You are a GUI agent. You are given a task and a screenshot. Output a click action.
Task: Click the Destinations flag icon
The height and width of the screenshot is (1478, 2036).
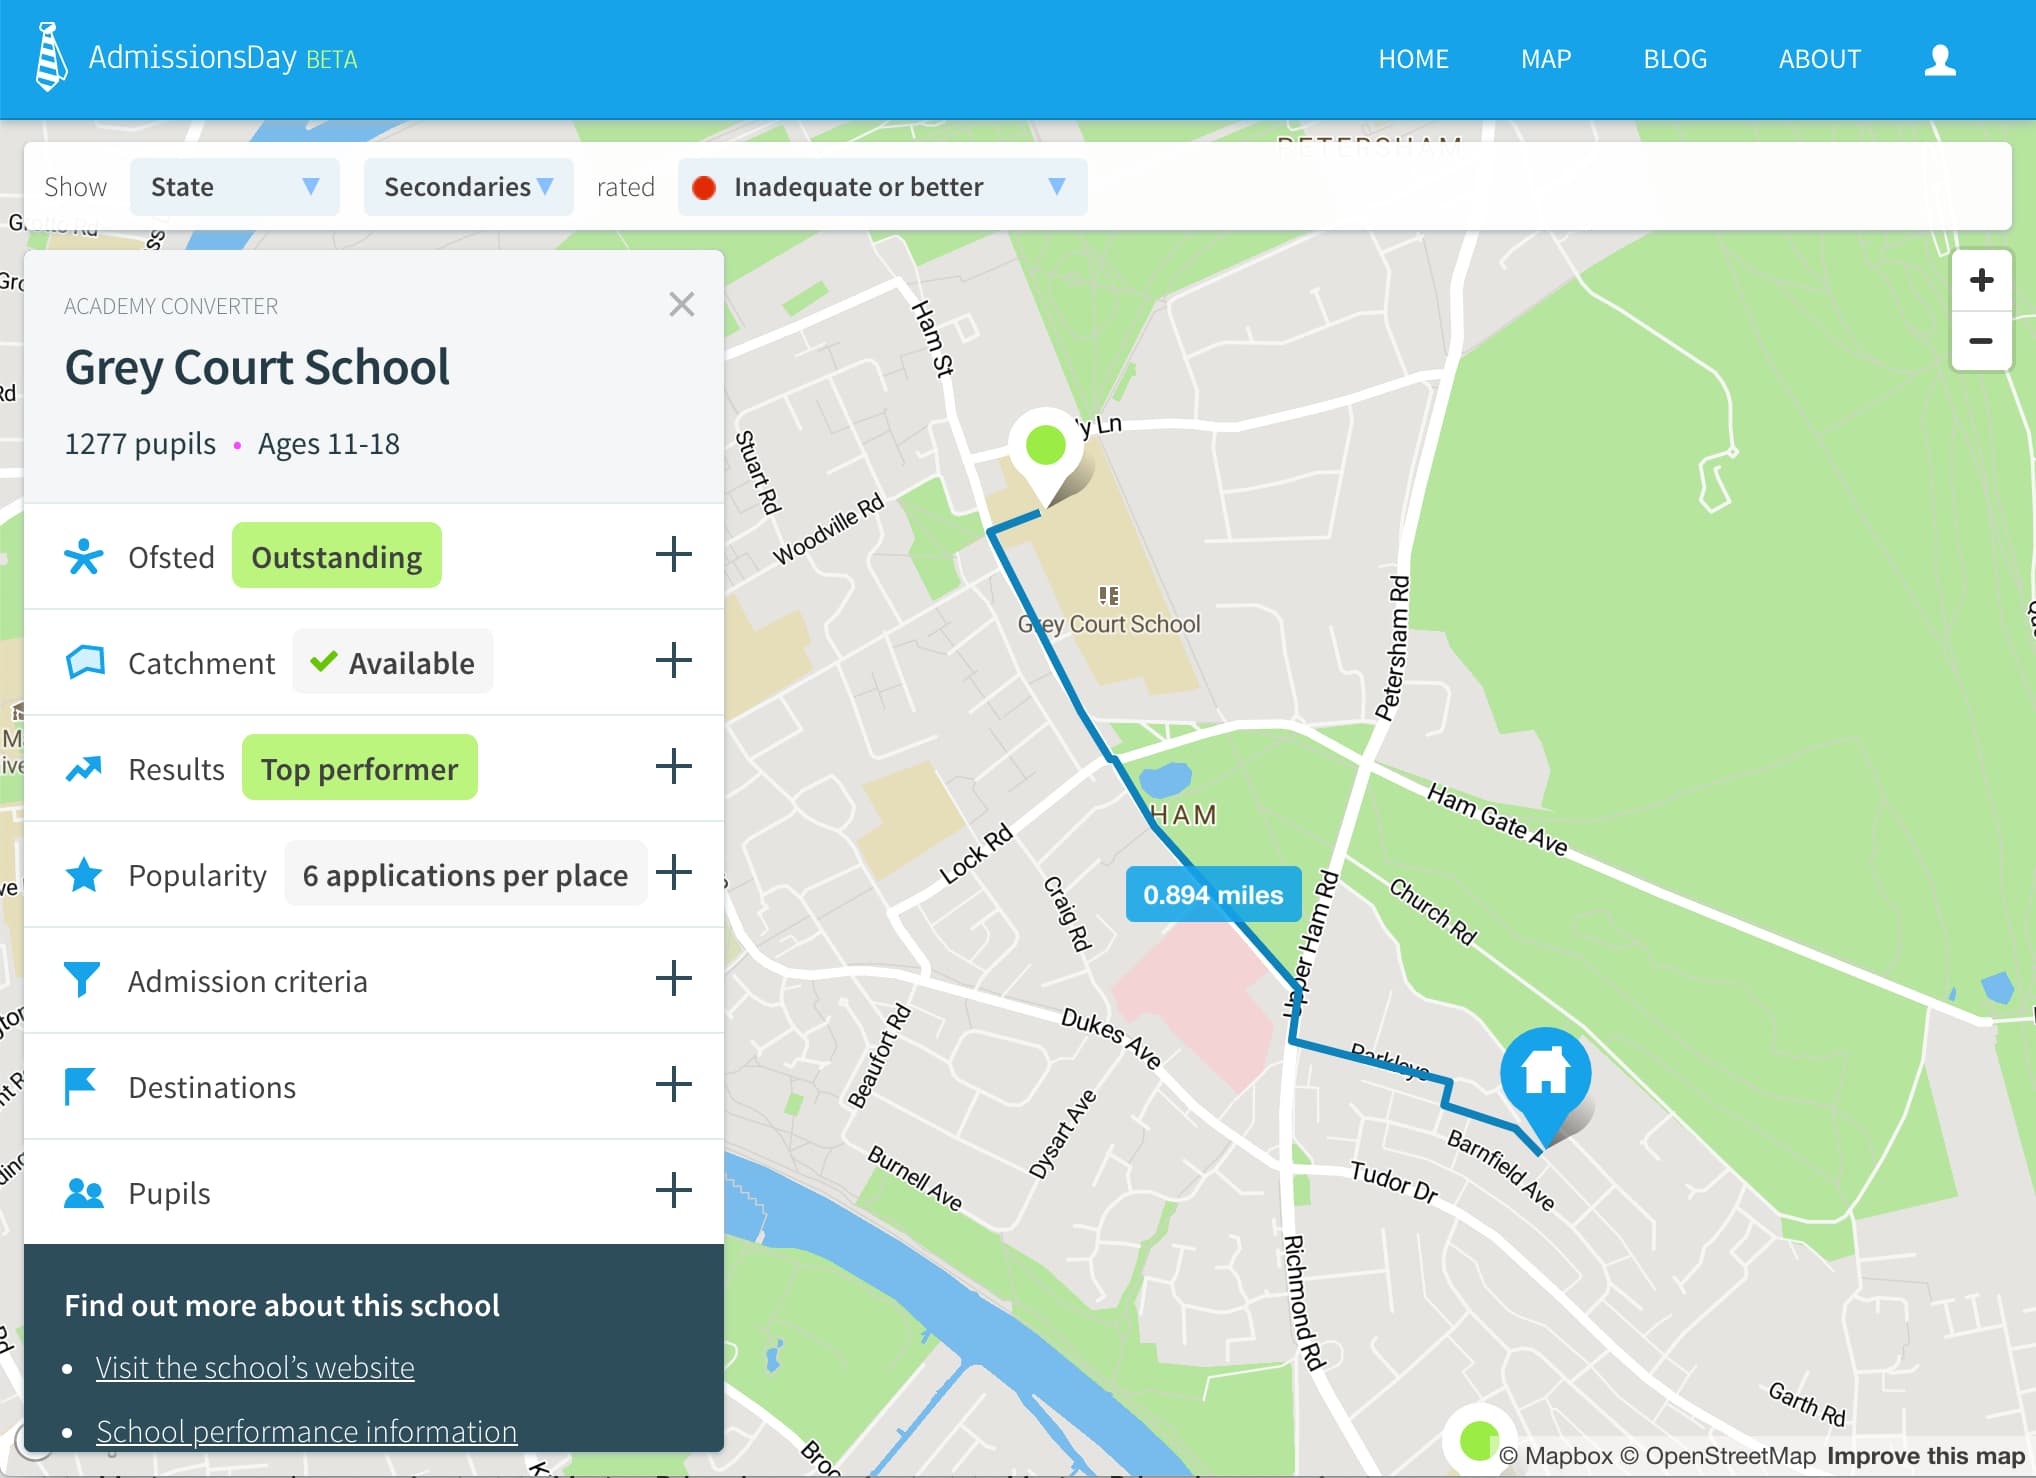[80, 1086]
